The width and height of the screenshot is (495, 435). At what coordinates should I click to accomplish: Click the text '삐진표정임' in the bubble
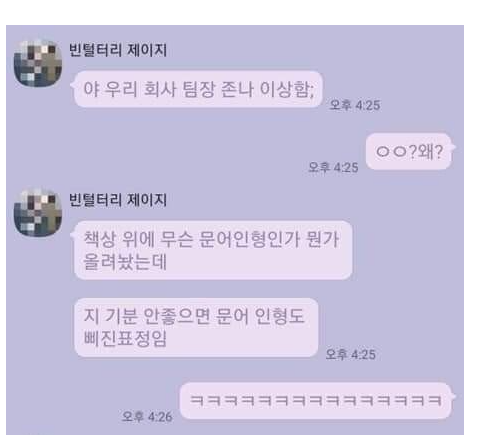coord(125,339)
